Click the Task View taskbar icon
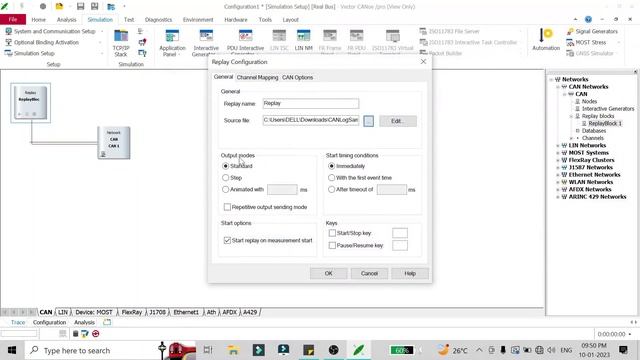The height and width of the screenshot is (360, 640). click(x=208, y=350)
